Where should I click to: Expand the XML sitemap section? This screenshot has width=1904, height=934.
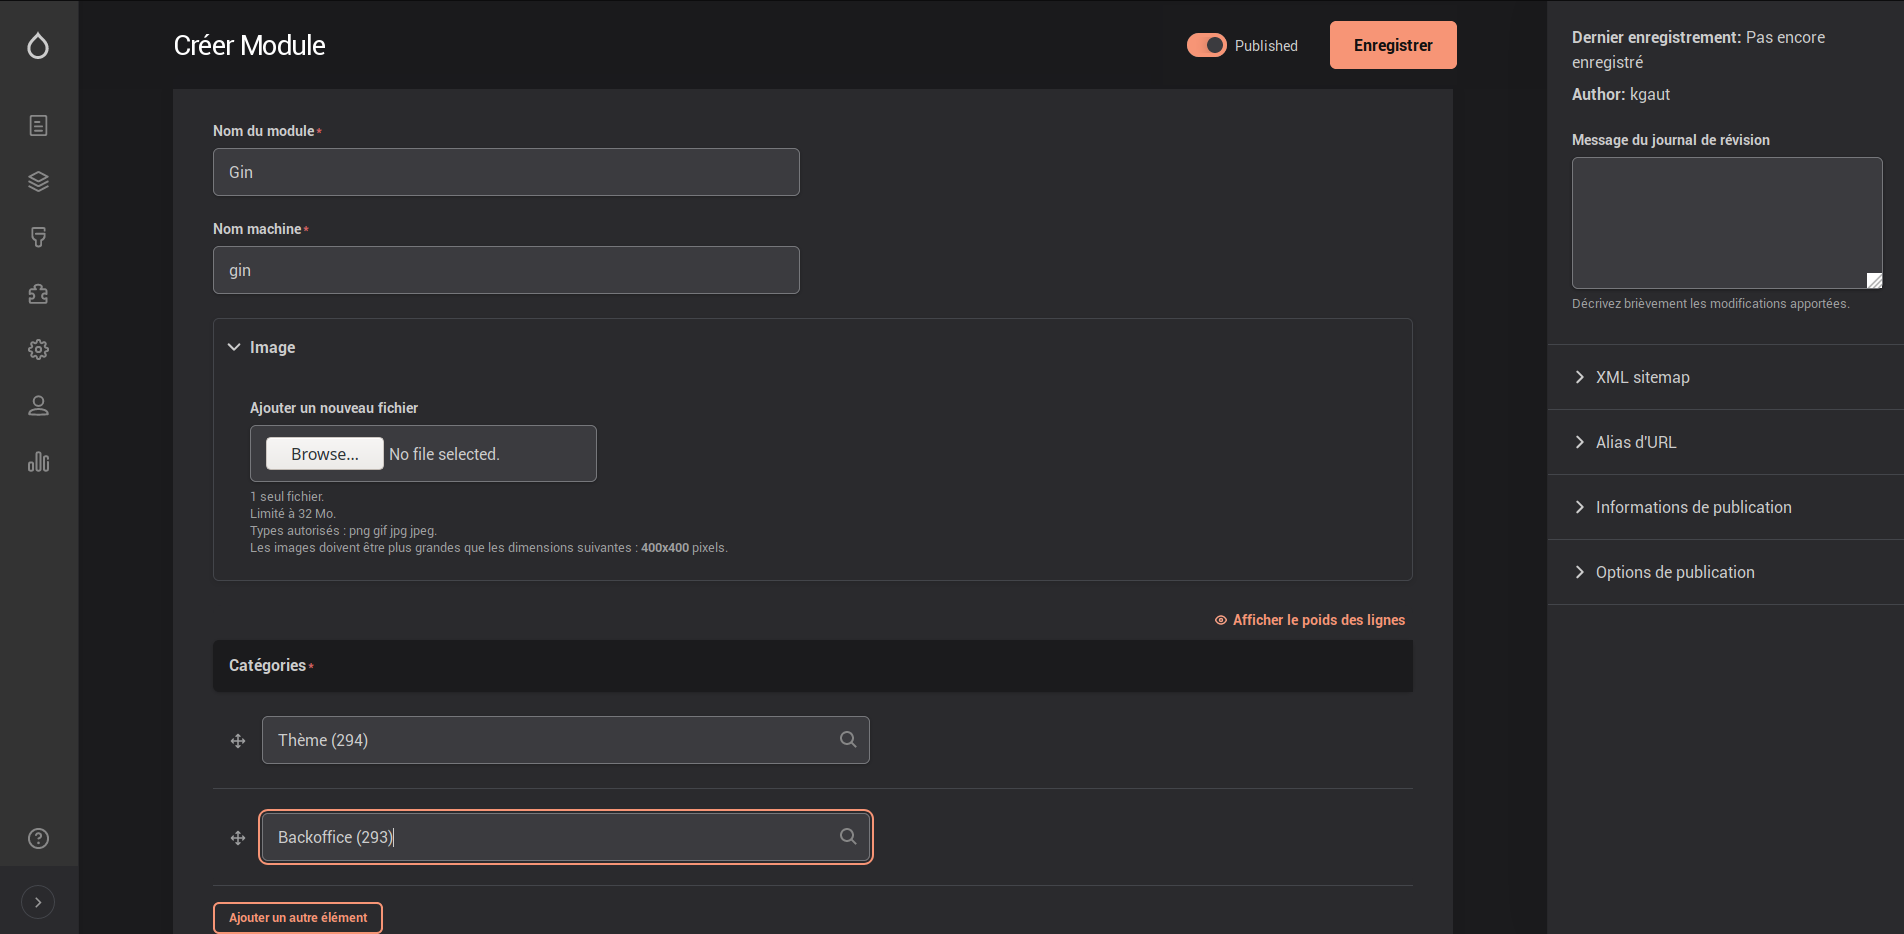pos(1642,377)
